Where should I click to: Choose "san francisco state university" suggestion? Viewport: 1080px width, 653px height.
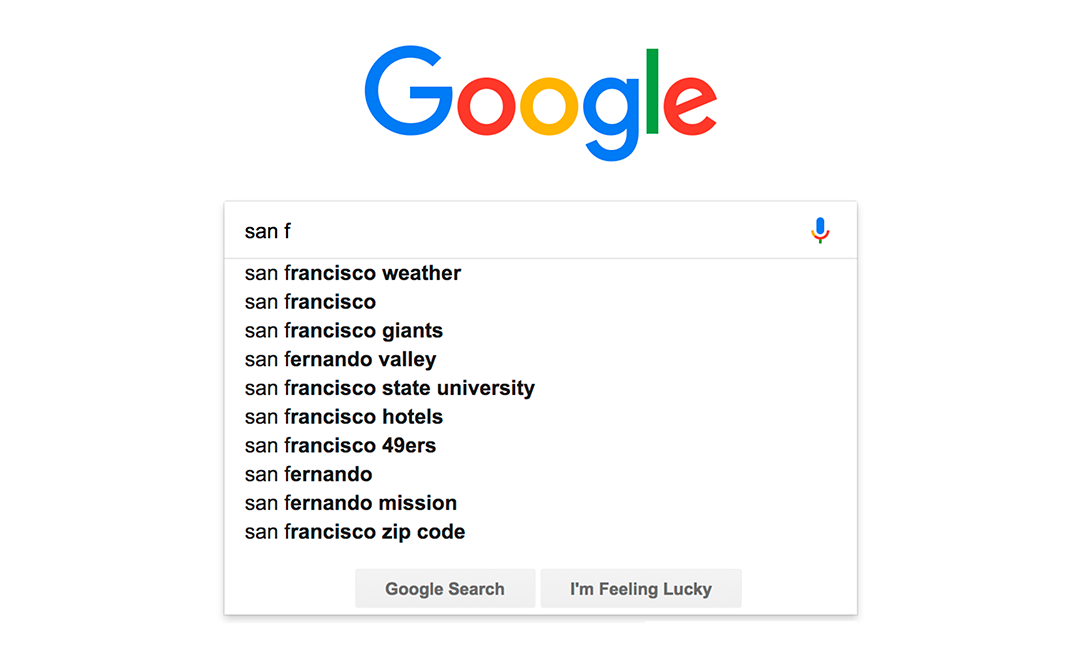click(x=389, y=388)
